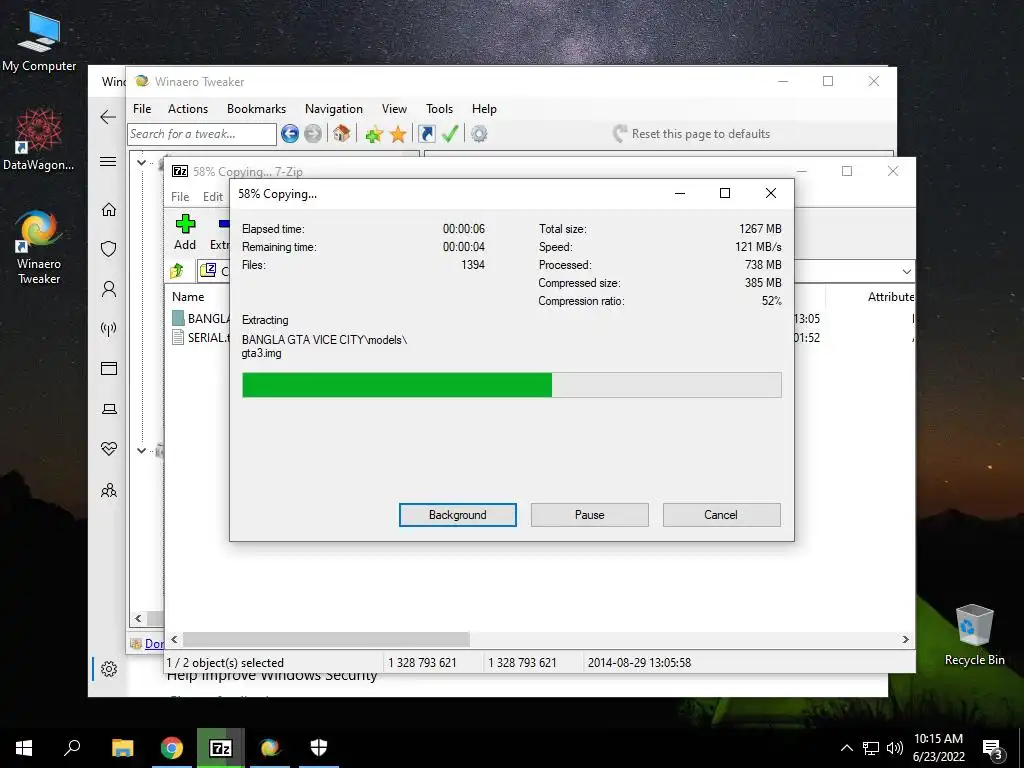Open Account protection person icon
1024x768 pixels.
[109, 289]
